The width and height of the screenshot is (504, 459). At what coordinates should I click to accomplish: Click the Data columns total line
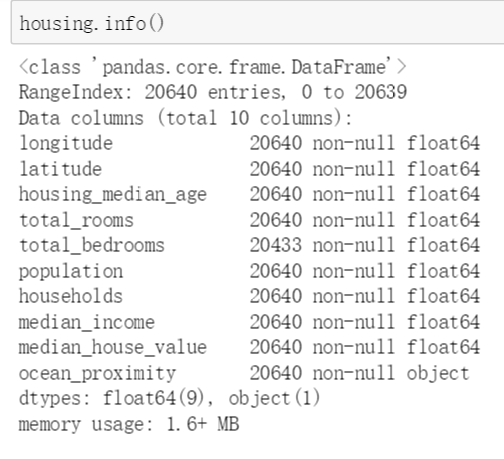click(185, 118)
